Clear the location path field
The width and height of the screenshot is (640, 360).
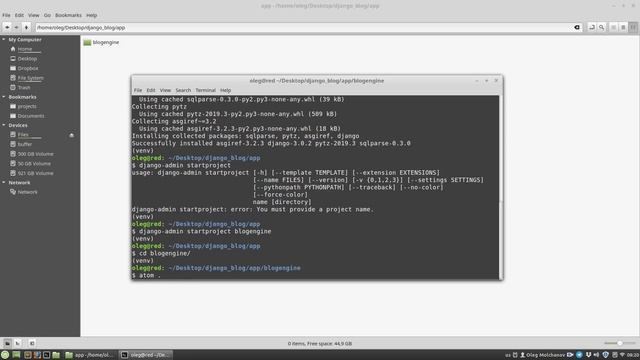[x=577, y=27]
